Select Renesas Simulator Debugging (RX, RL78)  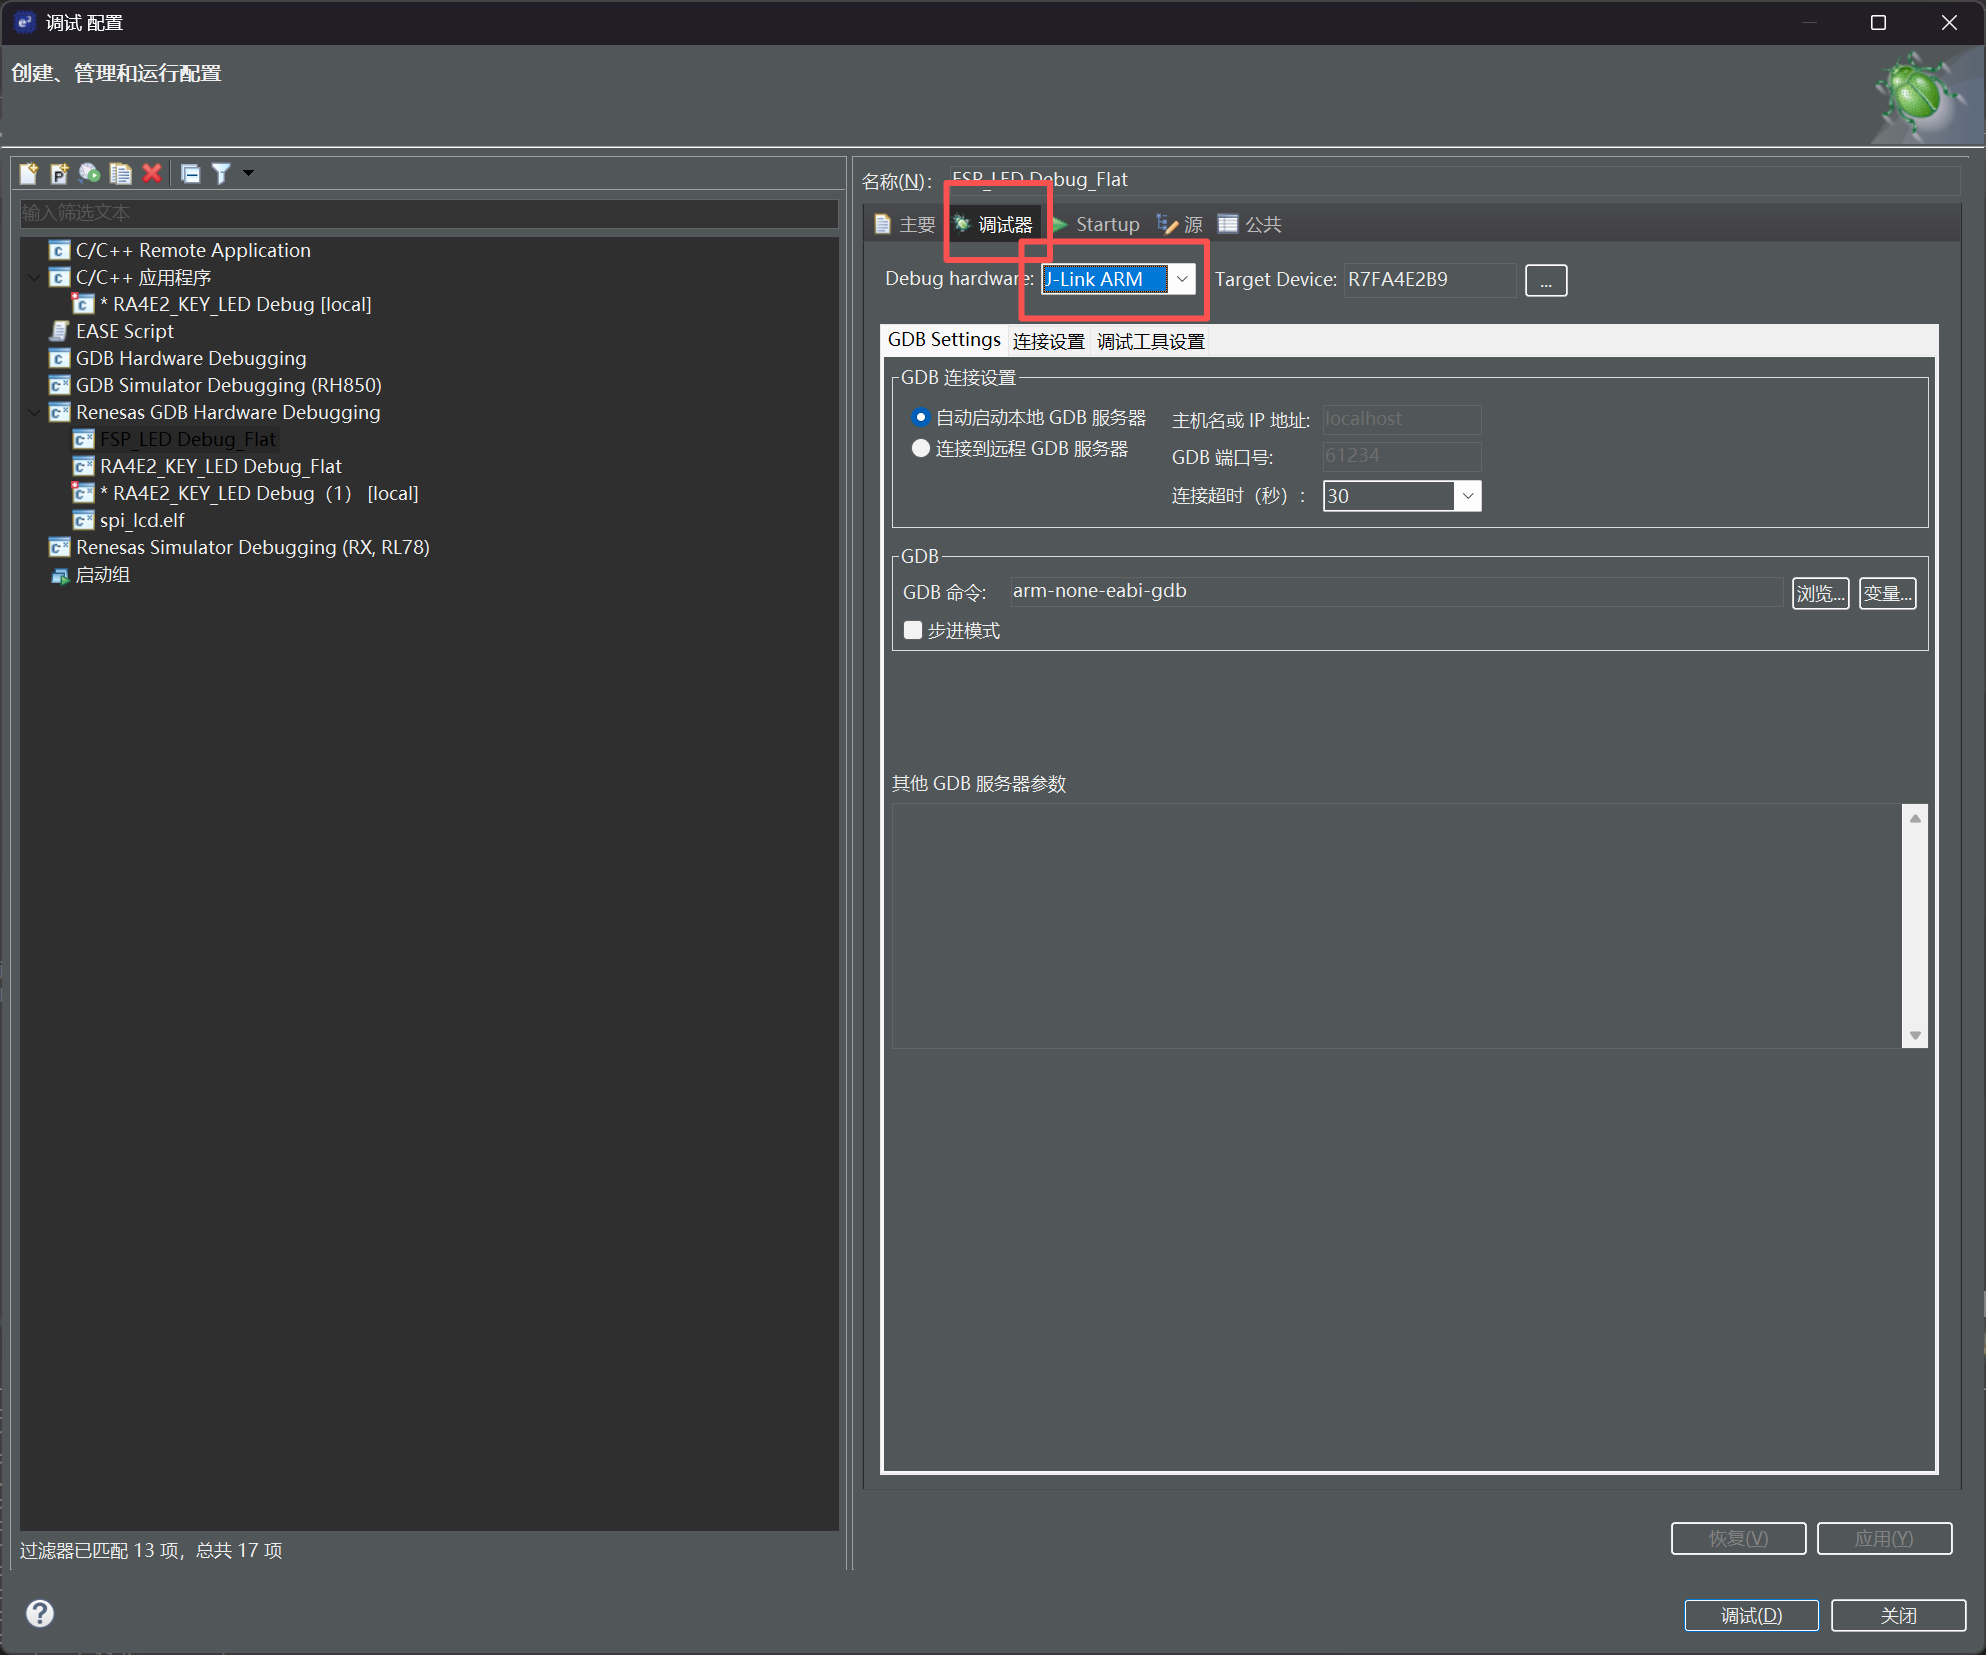252,547
